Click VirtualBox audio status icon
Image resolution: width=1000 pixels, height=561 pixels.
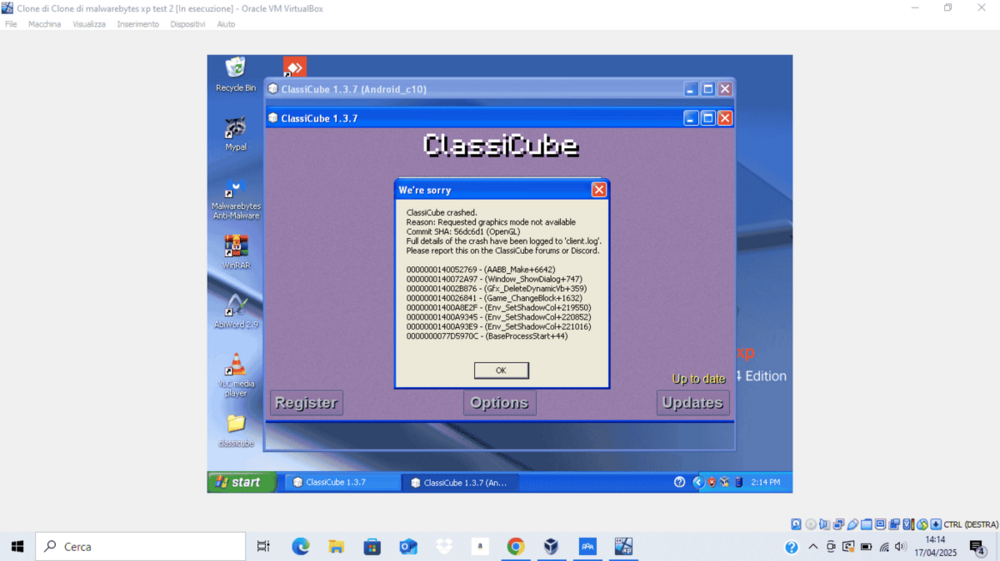point(825,525)
